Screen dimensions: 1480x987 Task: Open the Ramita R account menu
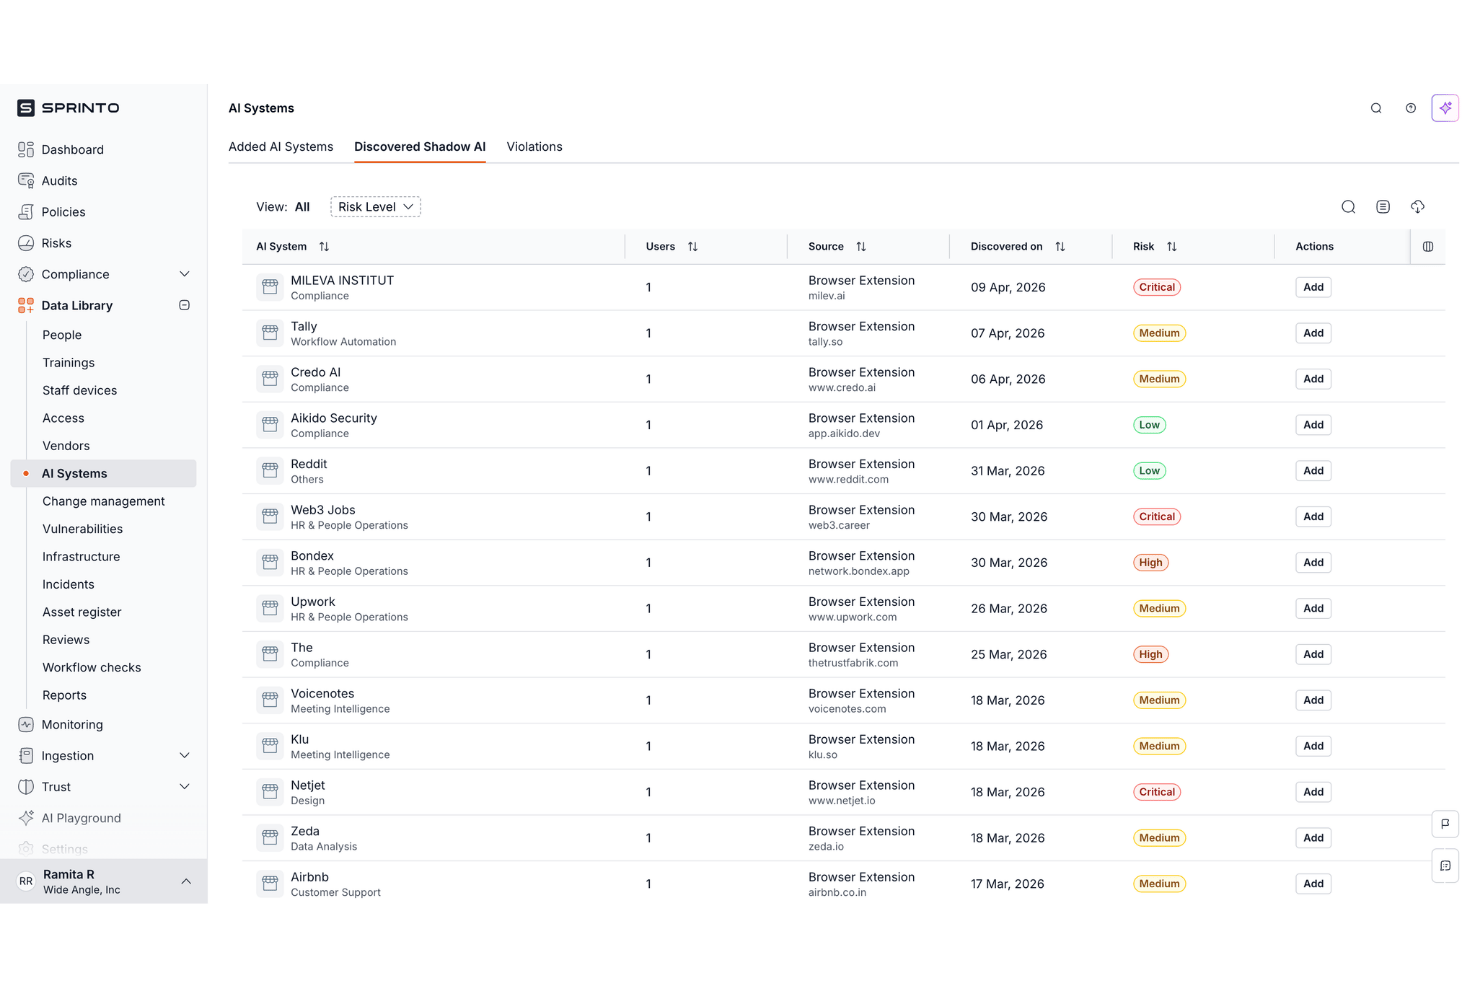pyautogui.click(x=104, y=882)
